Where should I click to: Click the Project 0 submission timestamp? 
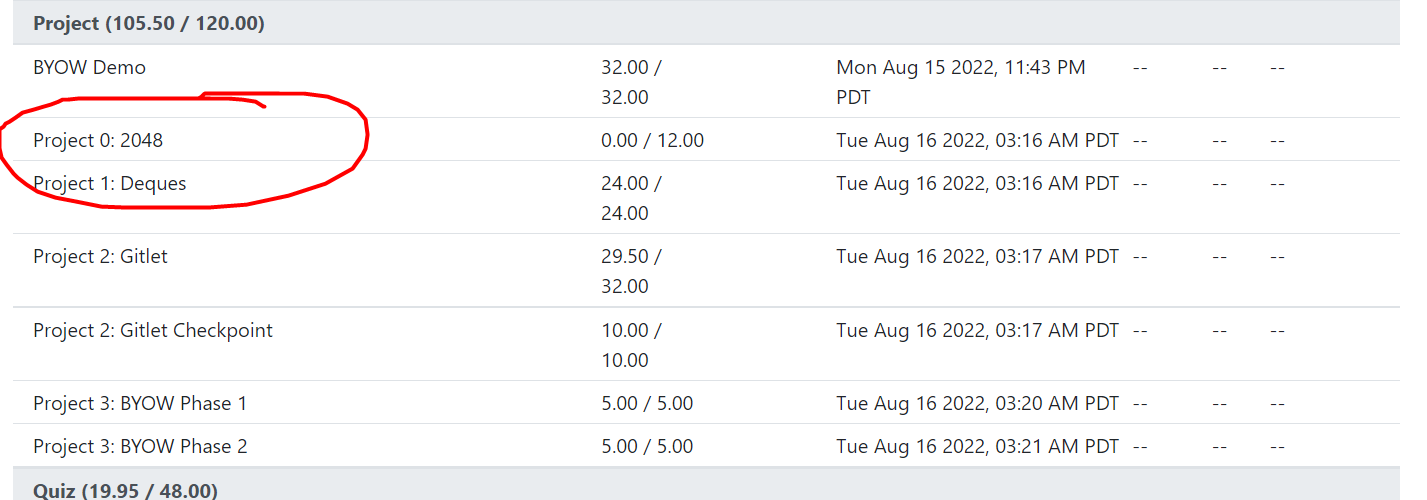978,141
